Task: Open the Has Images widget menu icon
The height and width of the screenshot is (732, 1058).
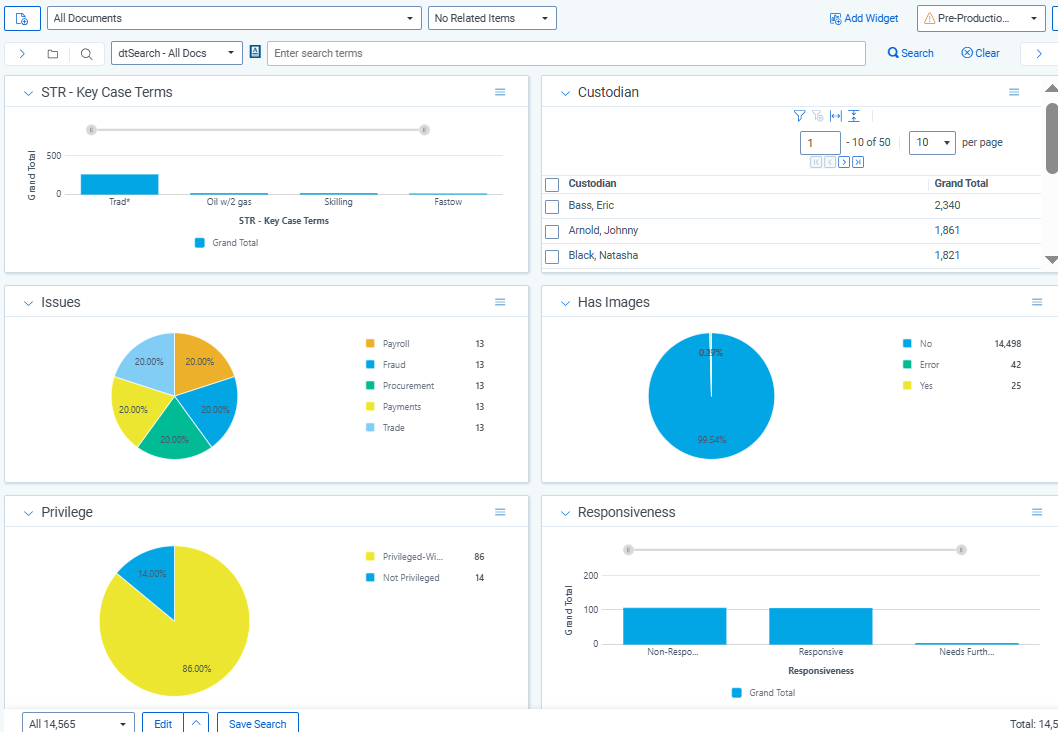Action: tap(1037, 302)
